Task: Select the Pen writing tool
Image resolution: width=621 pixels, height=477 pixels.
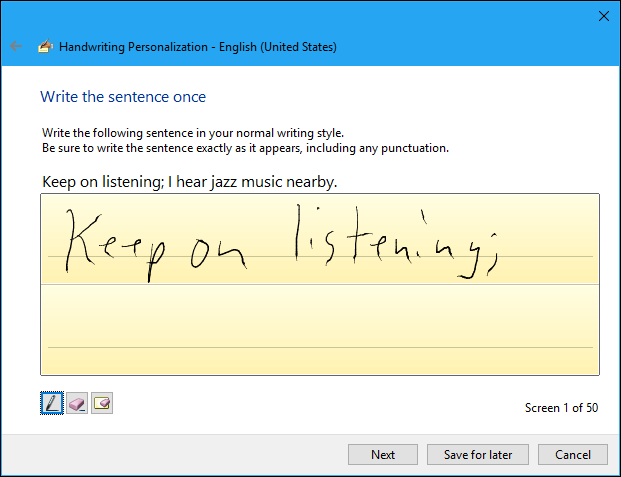Action: 52,403
